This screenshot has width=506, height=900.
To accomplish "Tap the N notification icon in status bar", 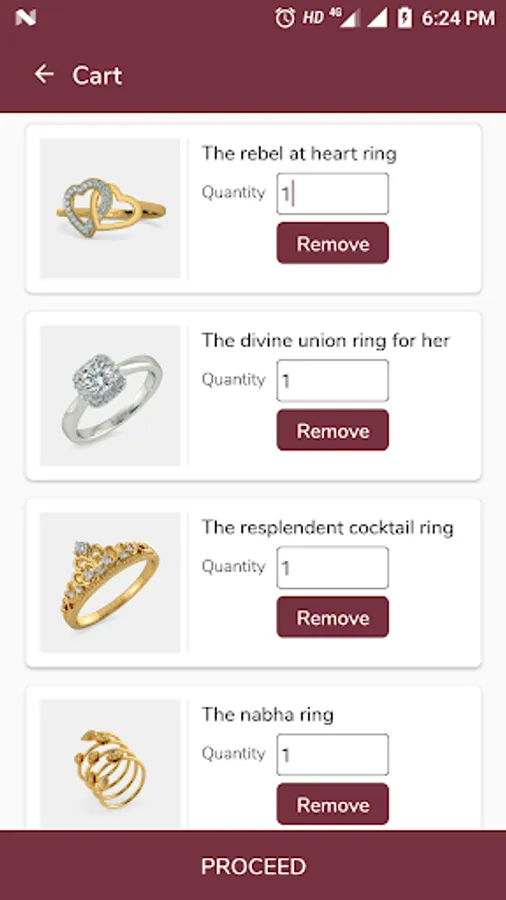I will (26, 18).
